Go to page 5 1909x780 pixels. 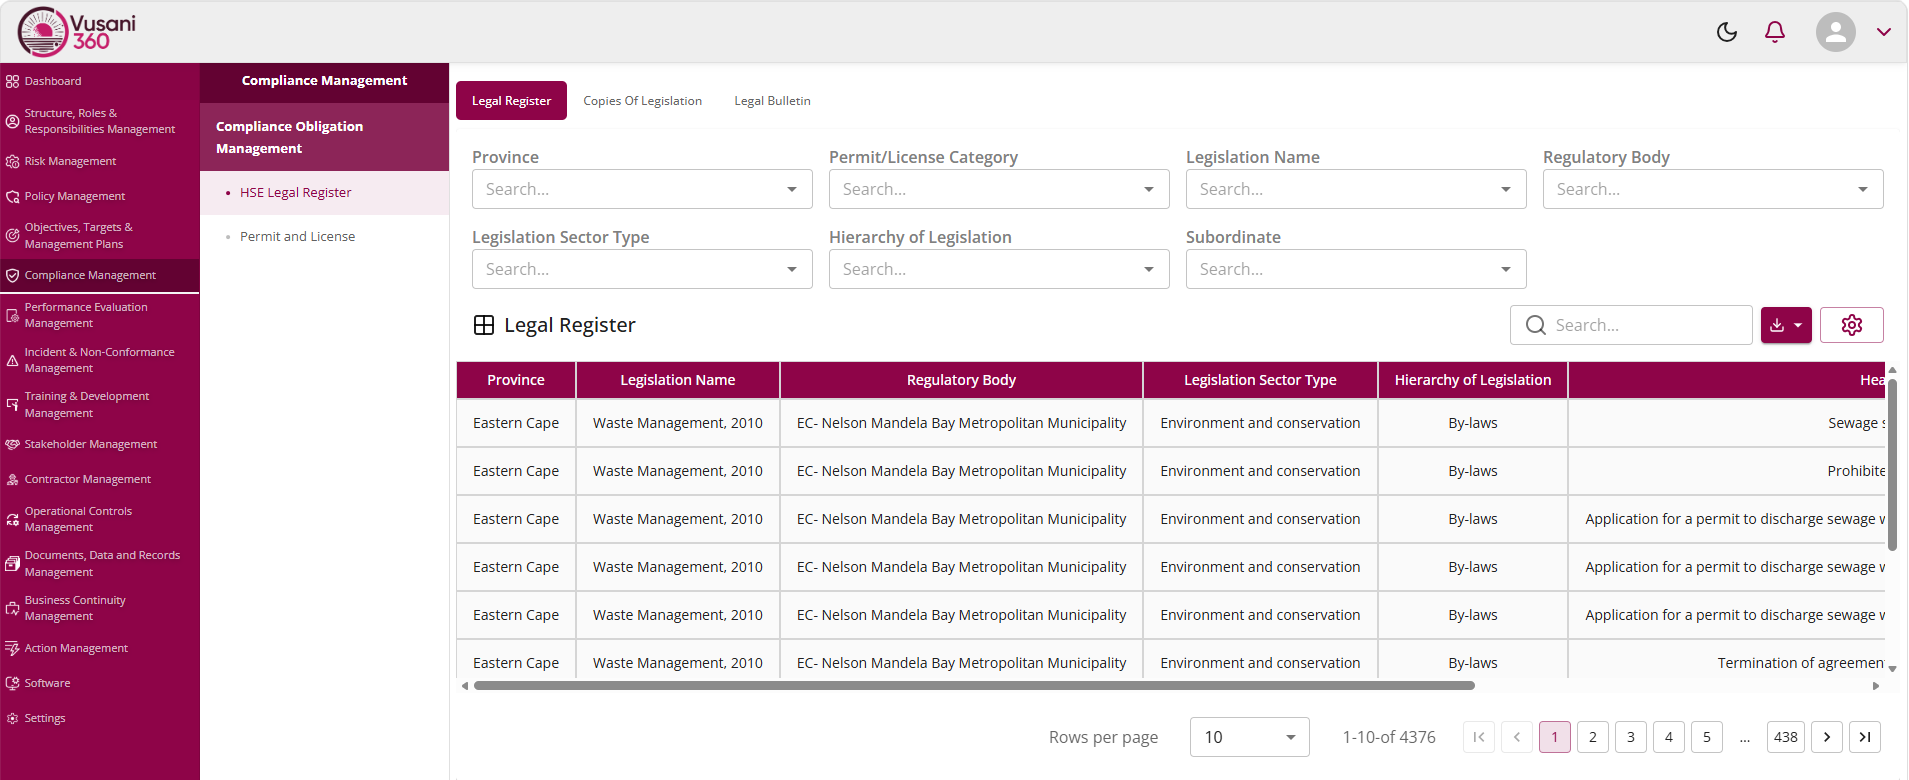click(x=1707, y=737)
